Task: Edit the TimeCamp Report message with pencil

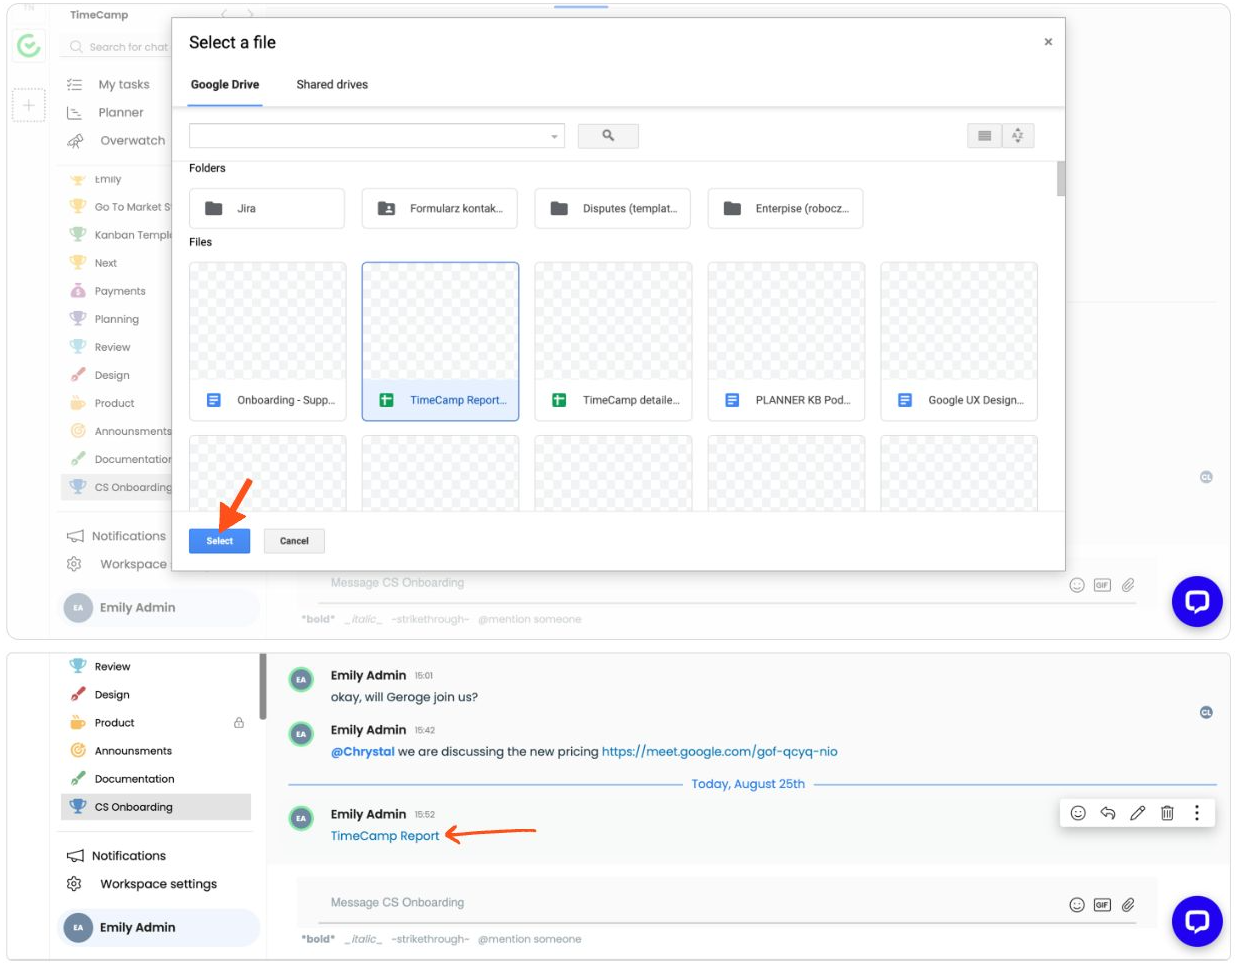Action: (x=1137, y=813)
